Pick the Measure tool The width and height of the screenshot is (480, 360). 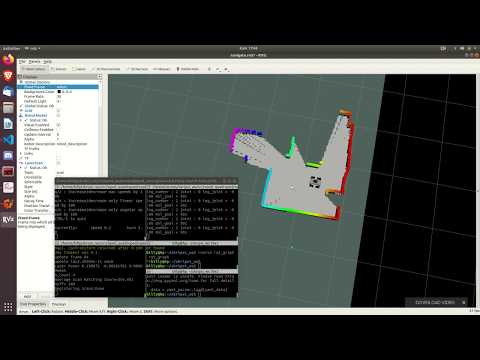162,69
